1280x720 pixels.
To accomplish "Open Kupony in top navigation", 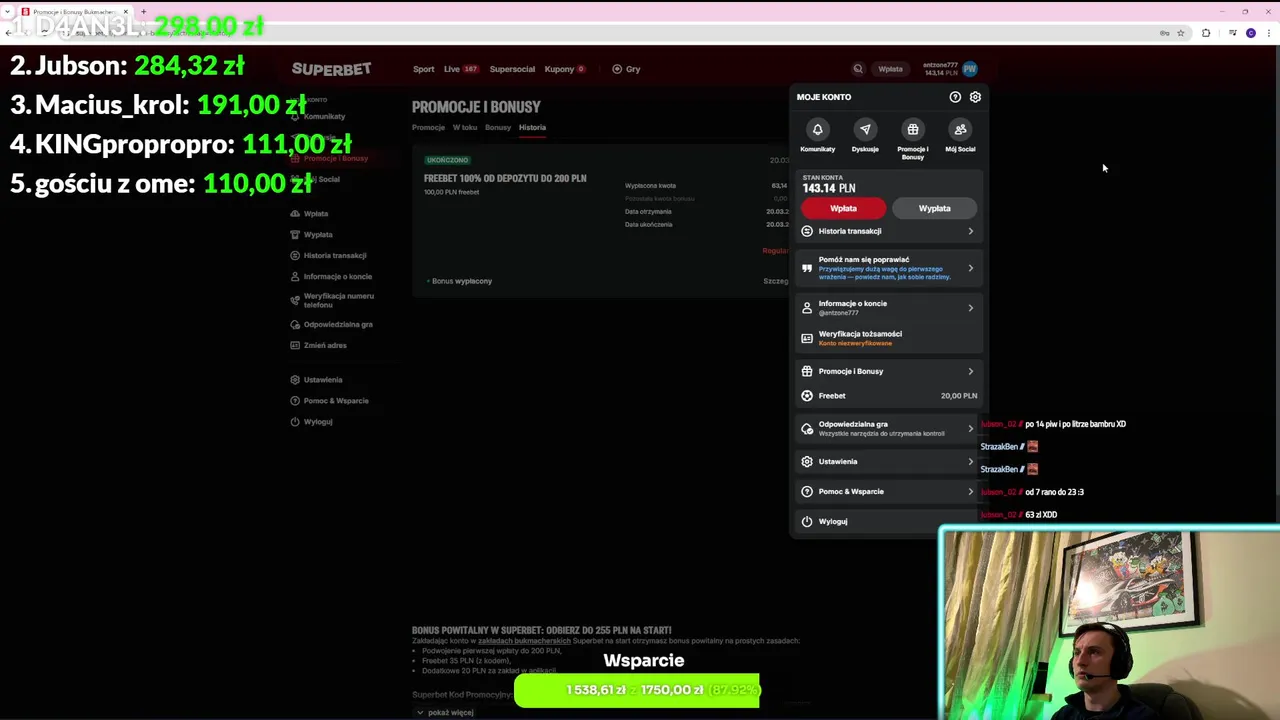I will coord(564,69).
